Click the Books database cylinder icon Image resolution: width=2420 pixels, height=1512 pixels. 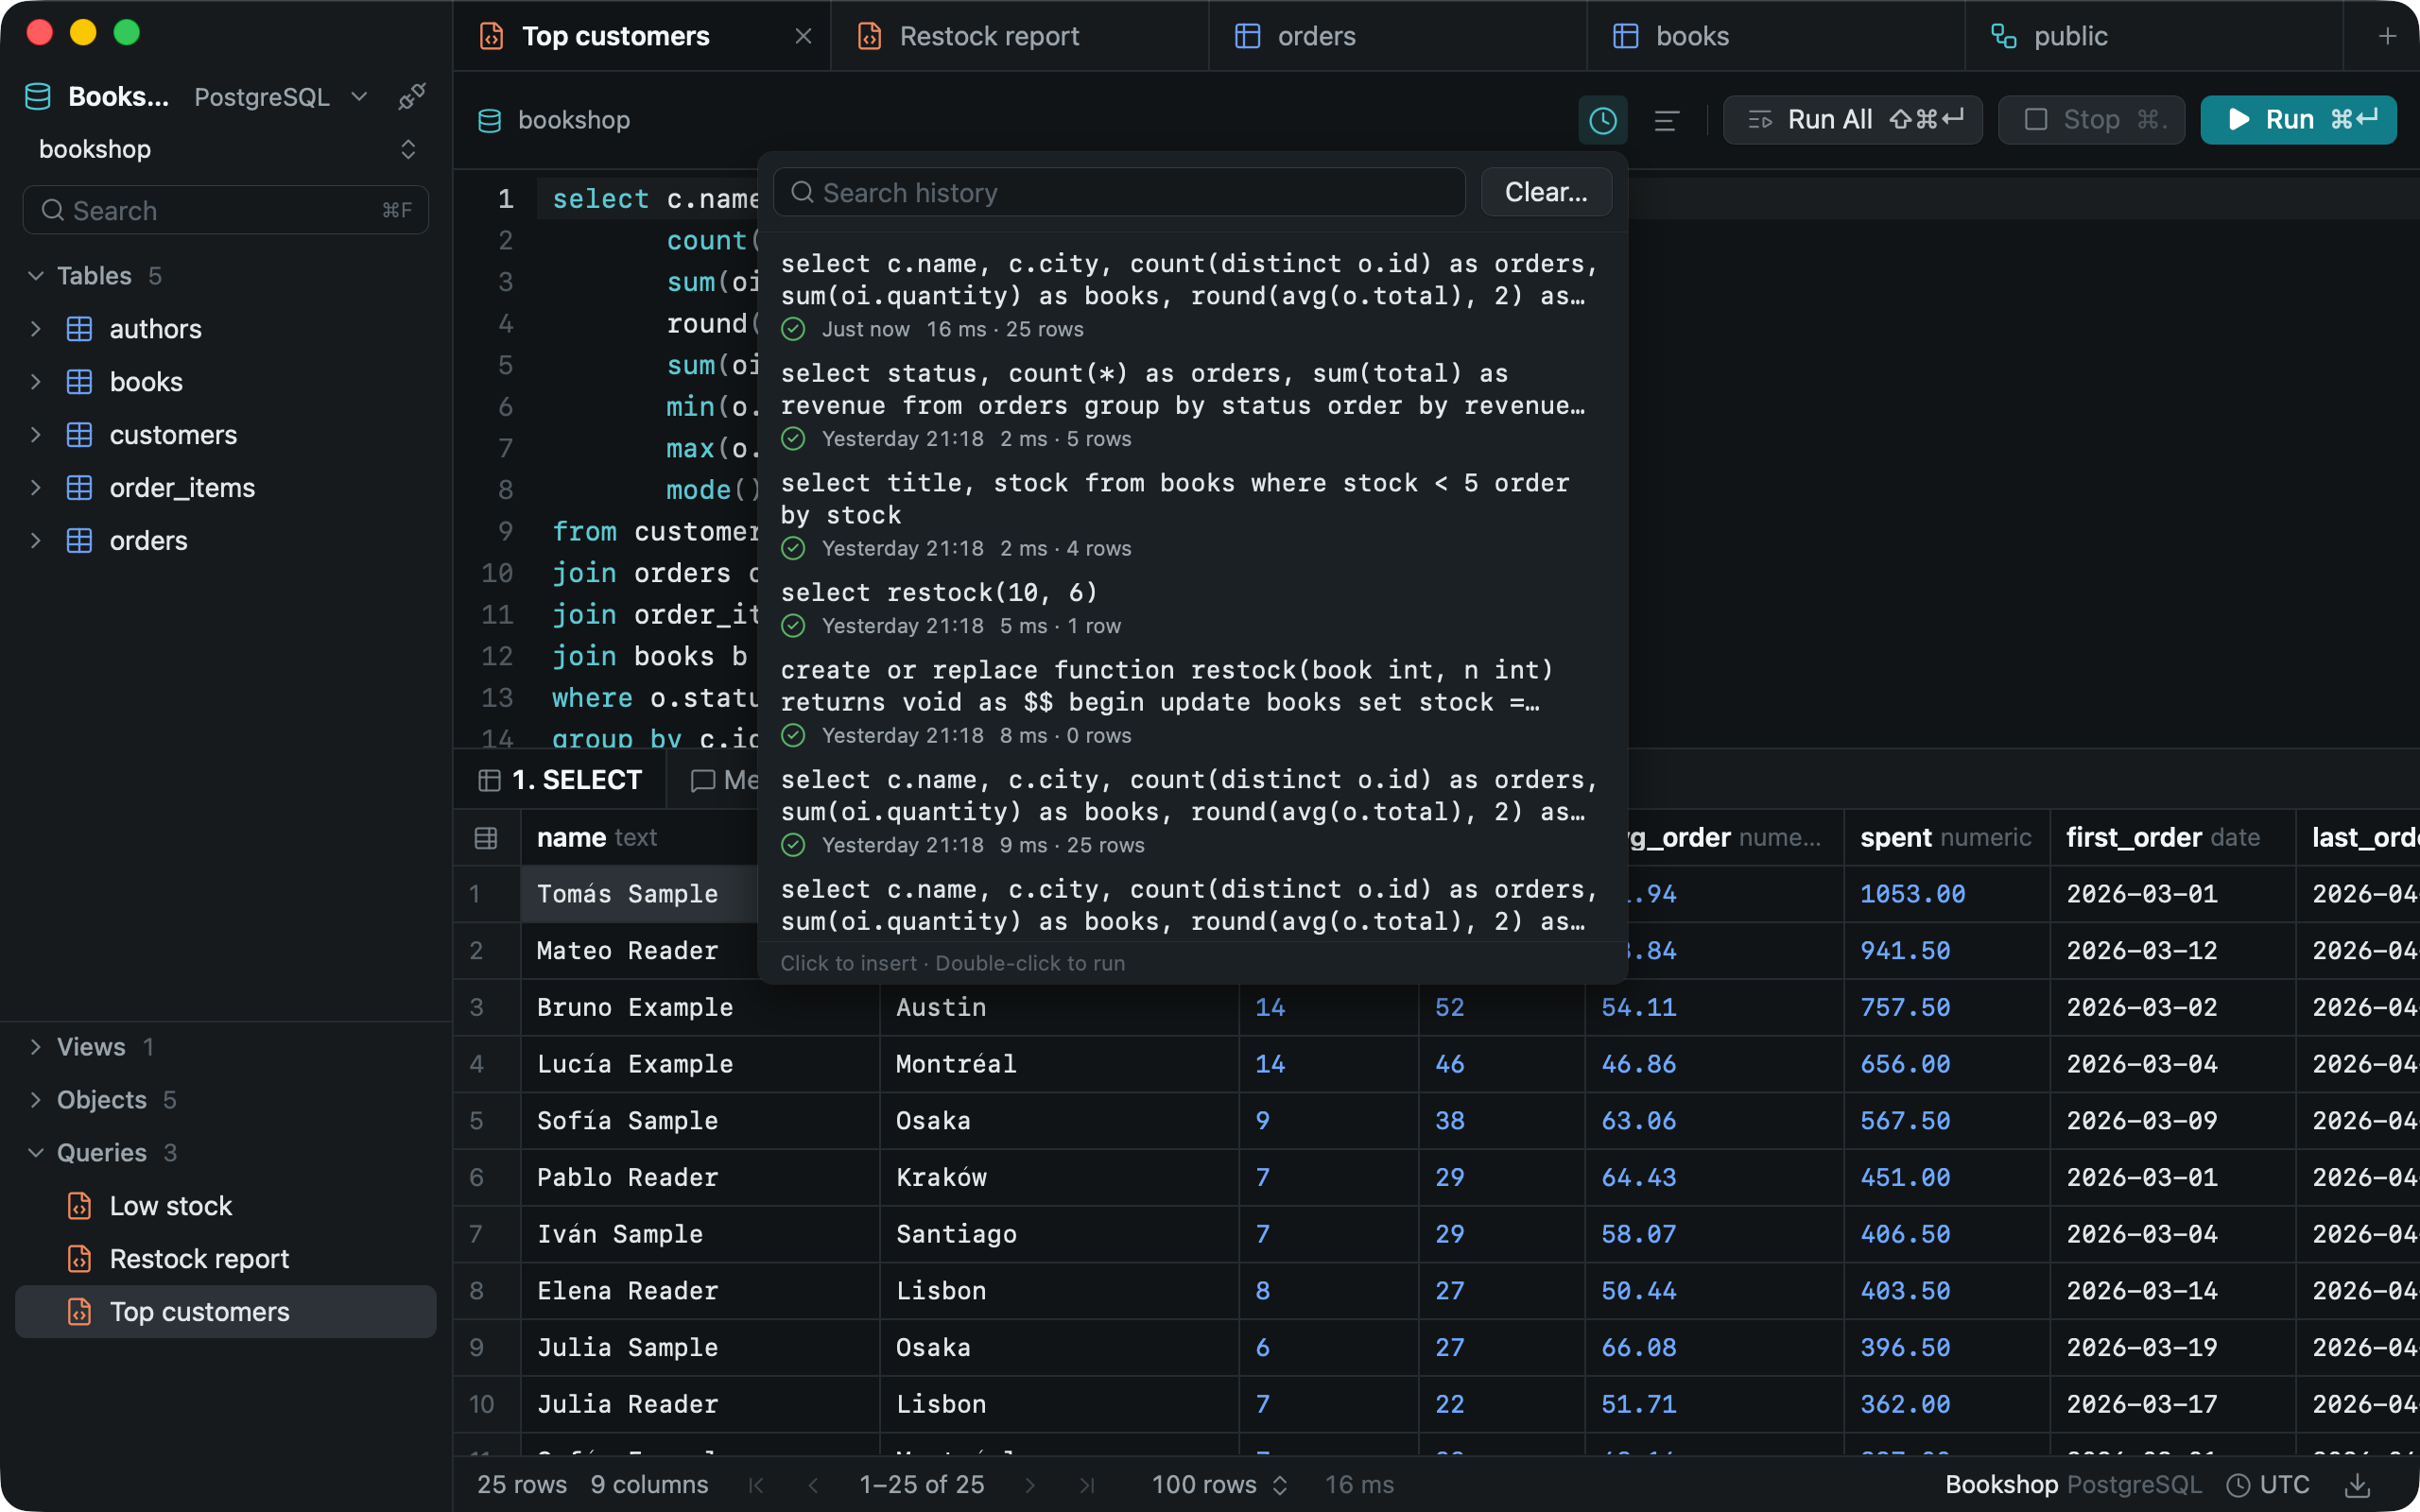coord(38,97)
